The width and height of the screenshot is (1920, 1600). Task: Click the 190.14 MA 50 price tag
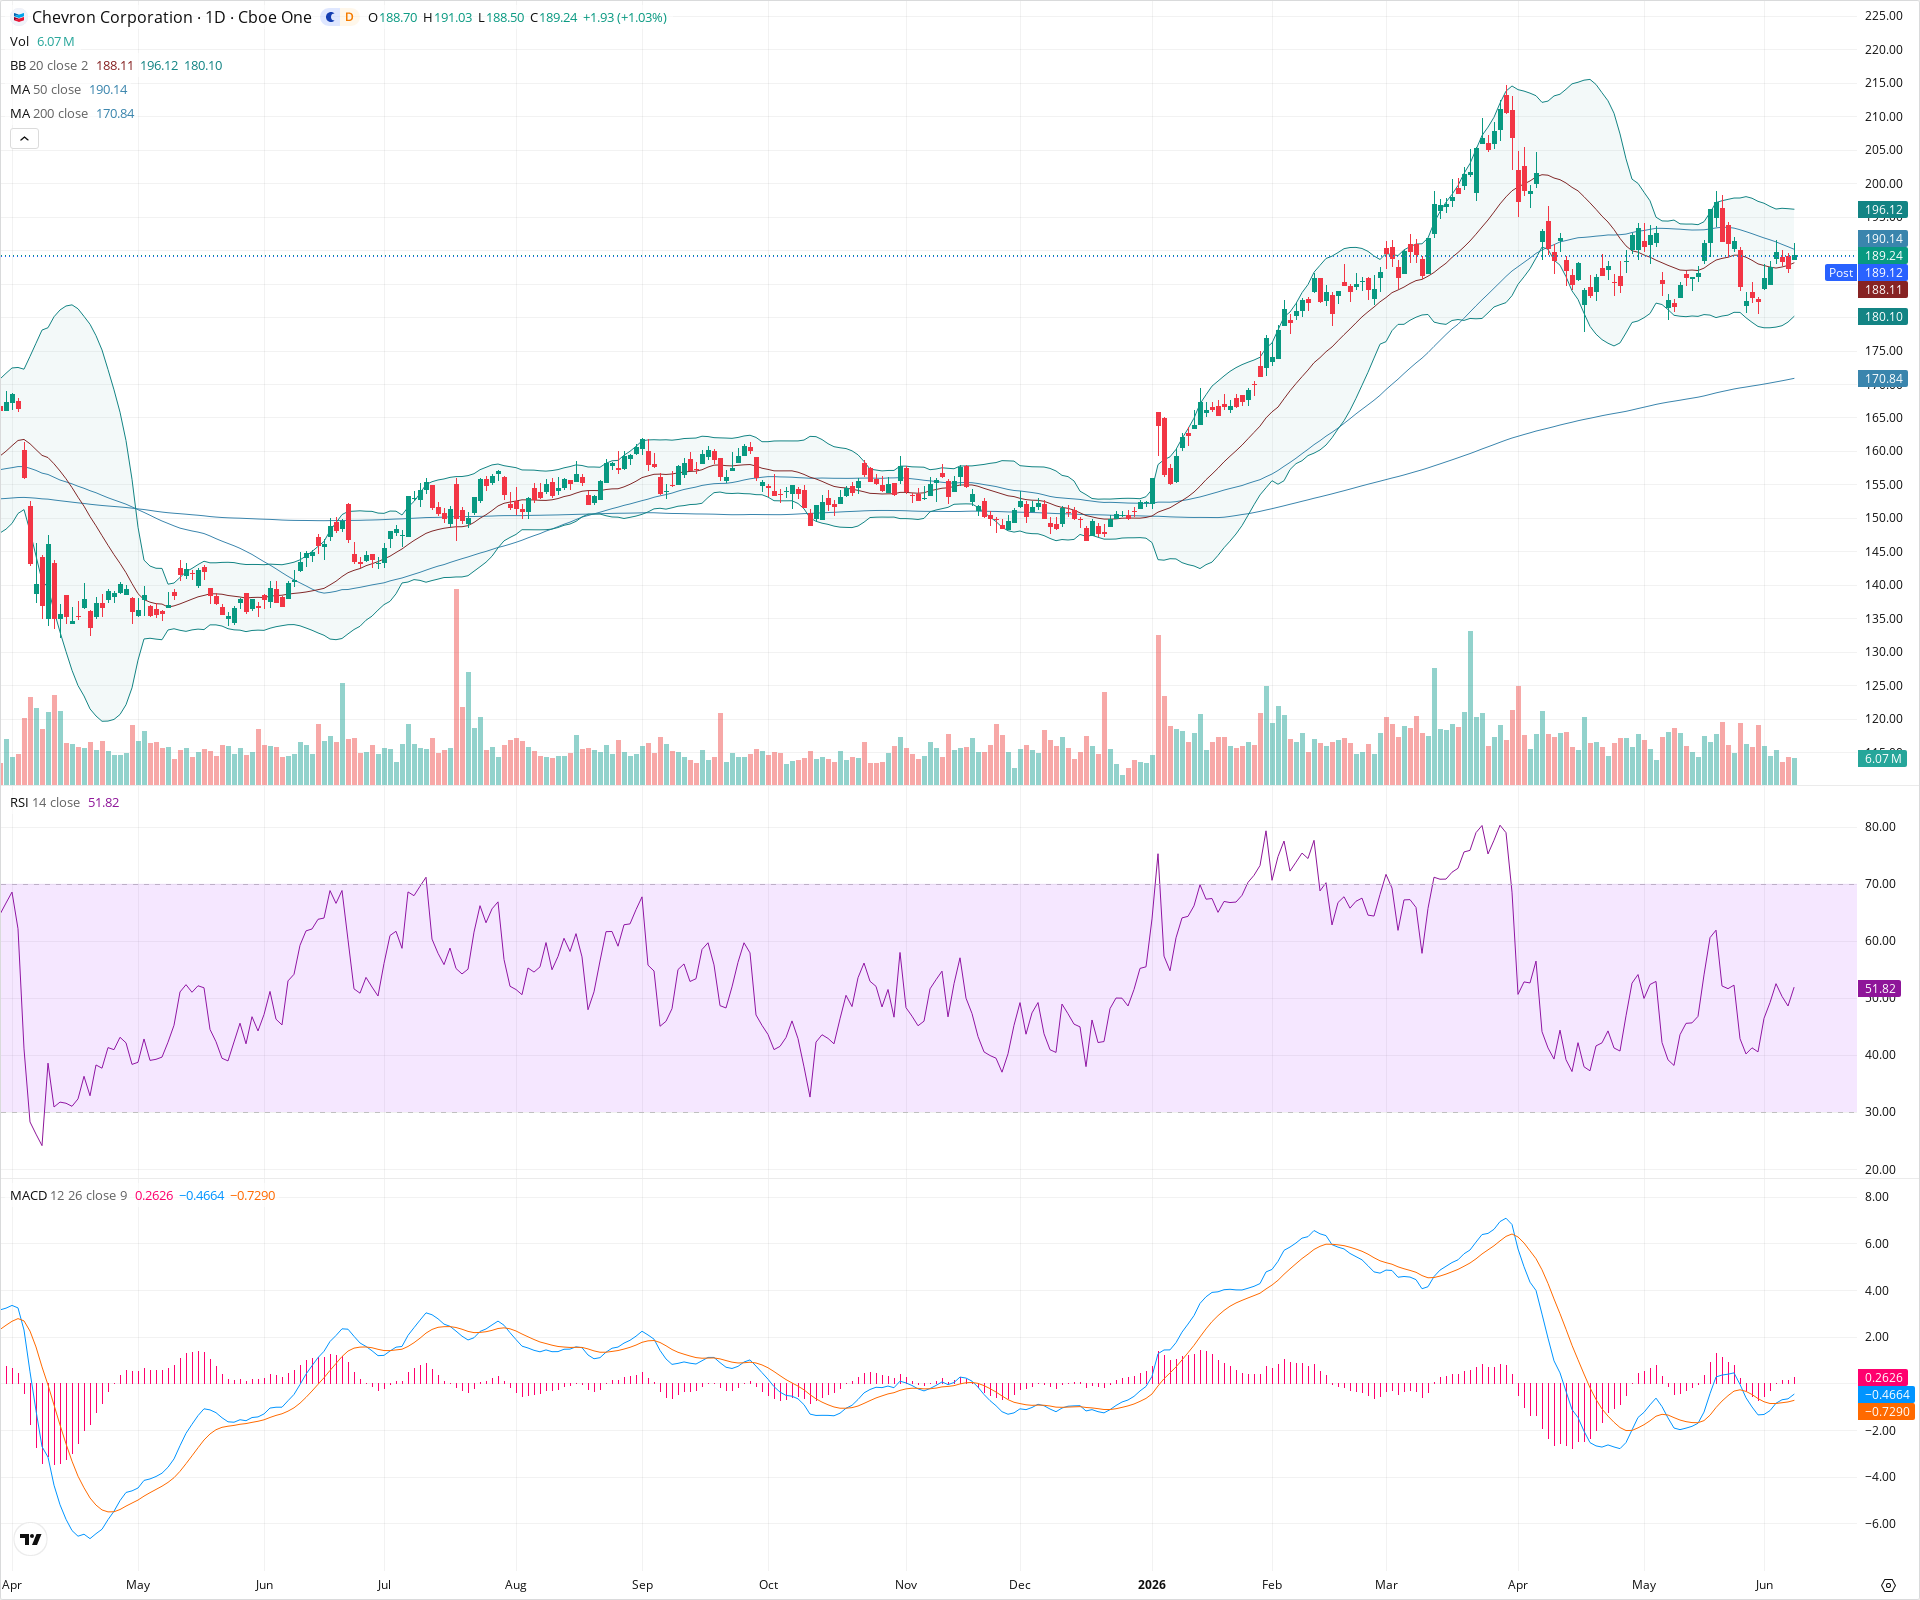tap(1883, 239)
